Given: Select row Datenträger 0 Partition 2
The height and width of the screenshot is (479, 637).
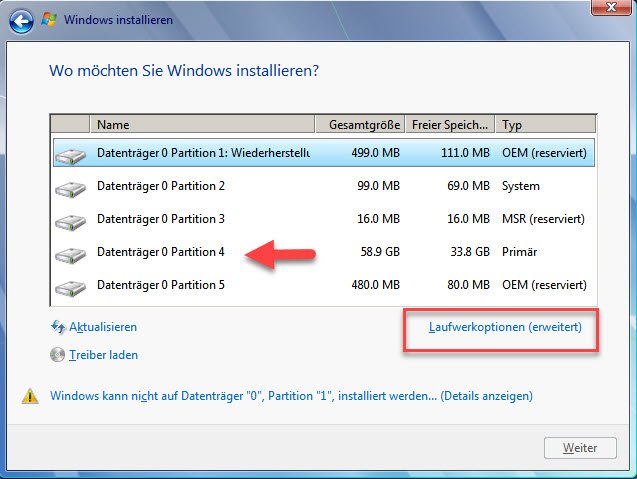Looking at the screenshot, I should tap(324, 186).
